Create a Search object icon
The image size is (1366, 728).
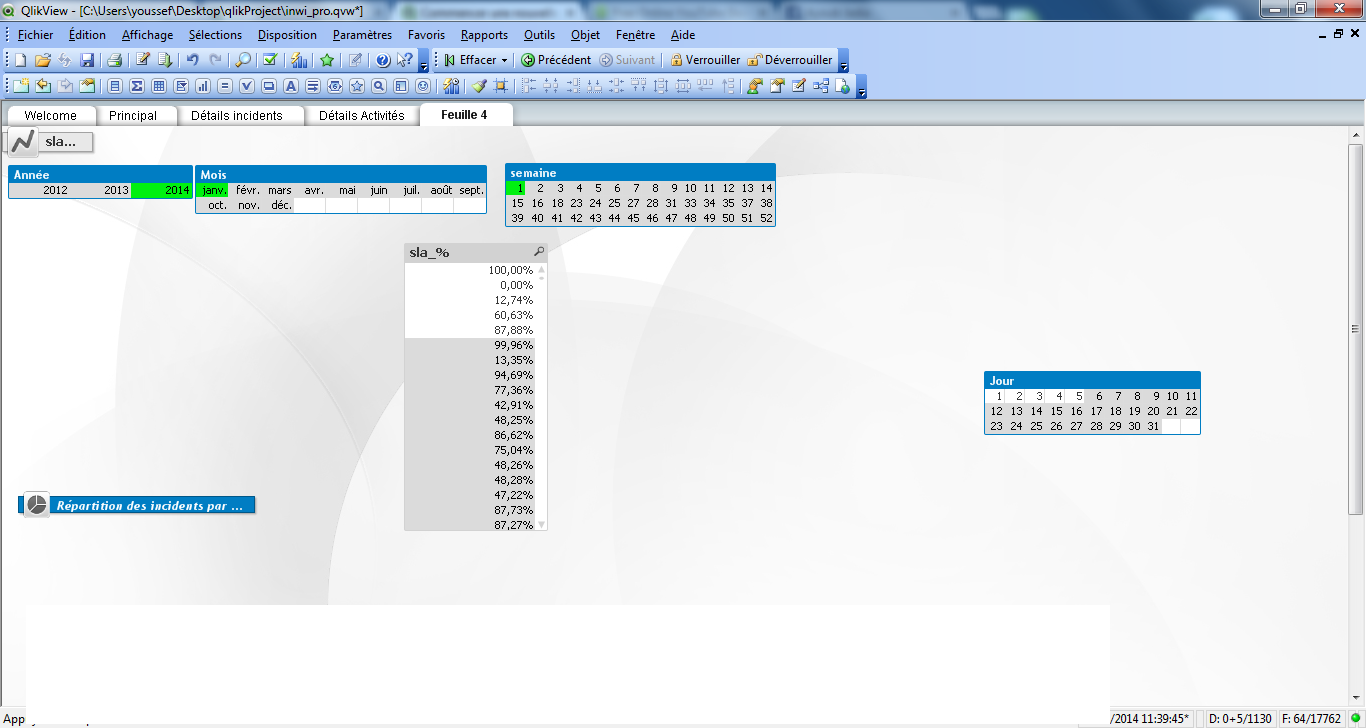click(378, 86)
